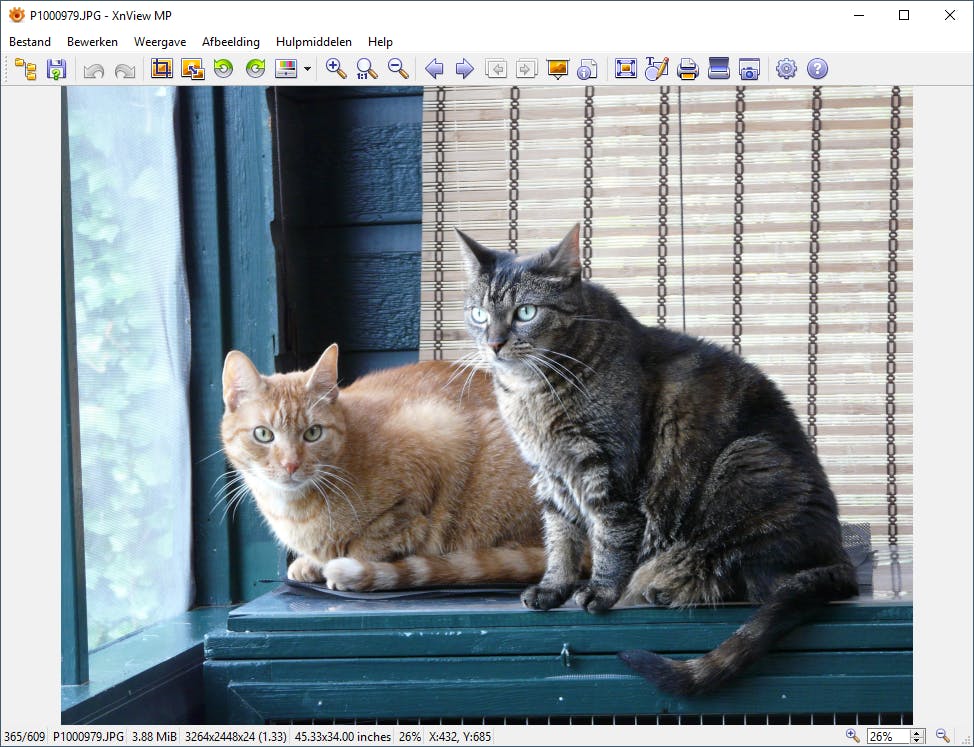Toggle fullscreen view icon

pyautogui.click(x=626, y=68)
